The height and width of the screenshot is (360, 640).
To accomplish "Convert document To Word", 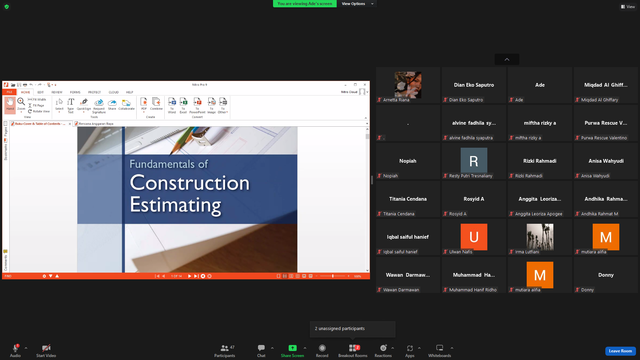I will (172, 105).
